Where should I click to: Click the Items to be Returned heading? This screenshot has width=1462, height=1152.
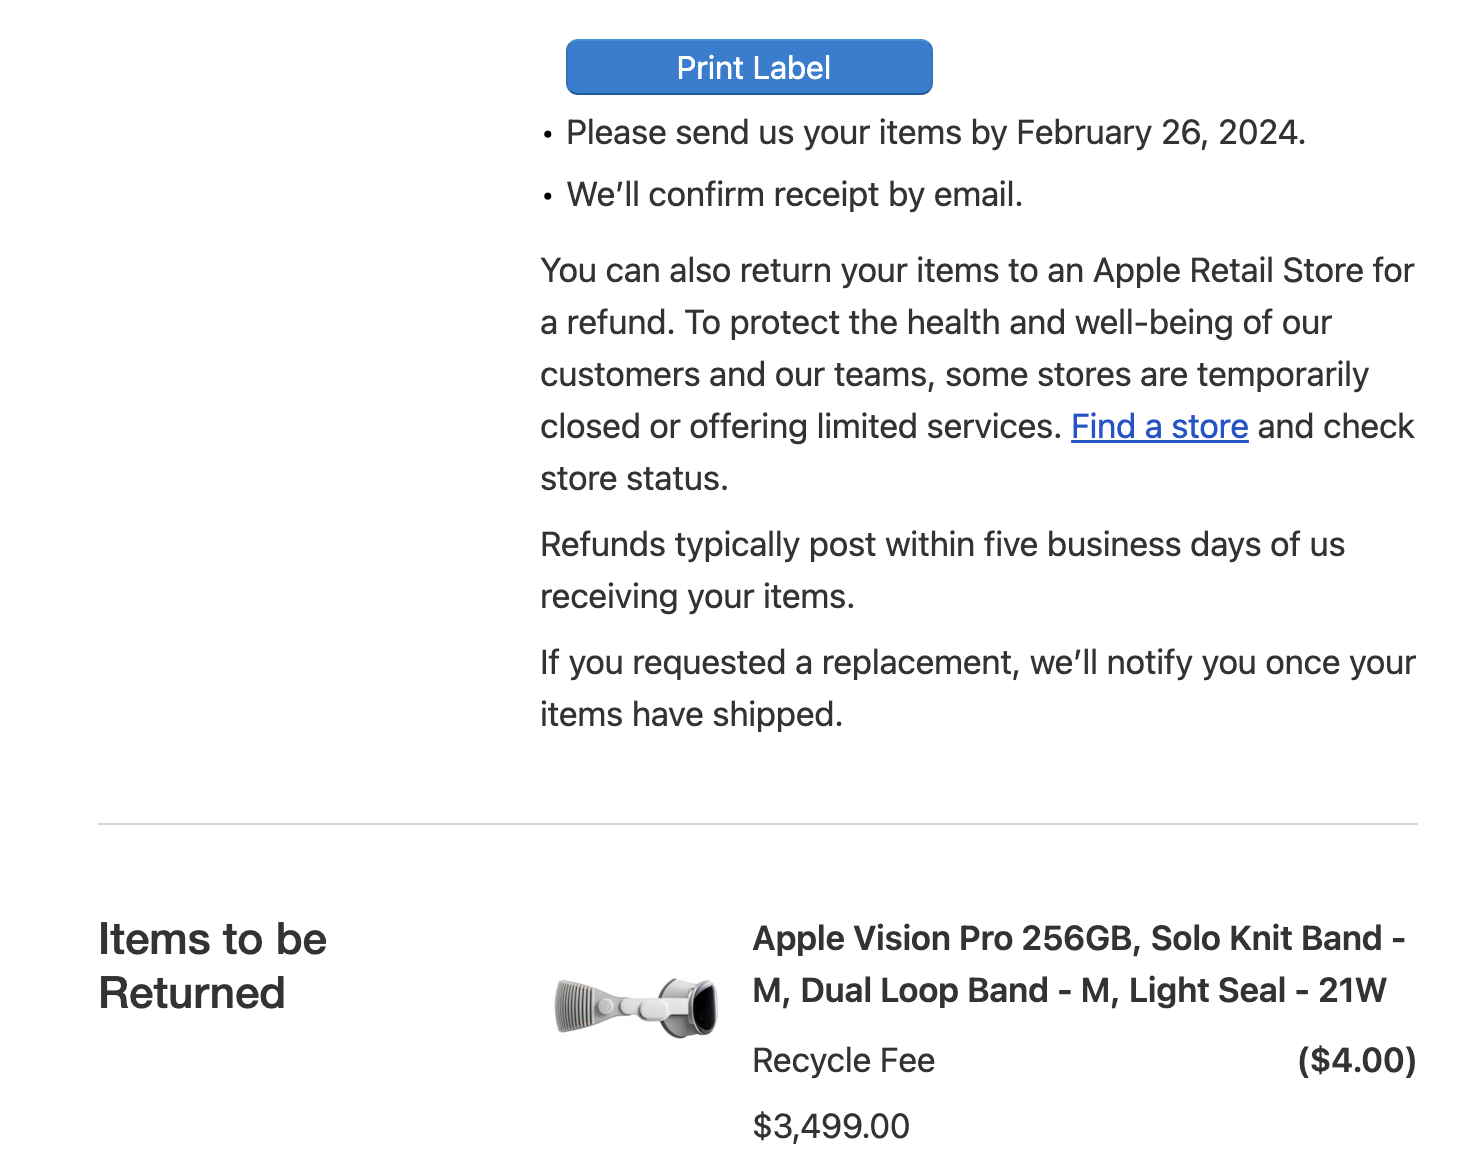[212, 966]
